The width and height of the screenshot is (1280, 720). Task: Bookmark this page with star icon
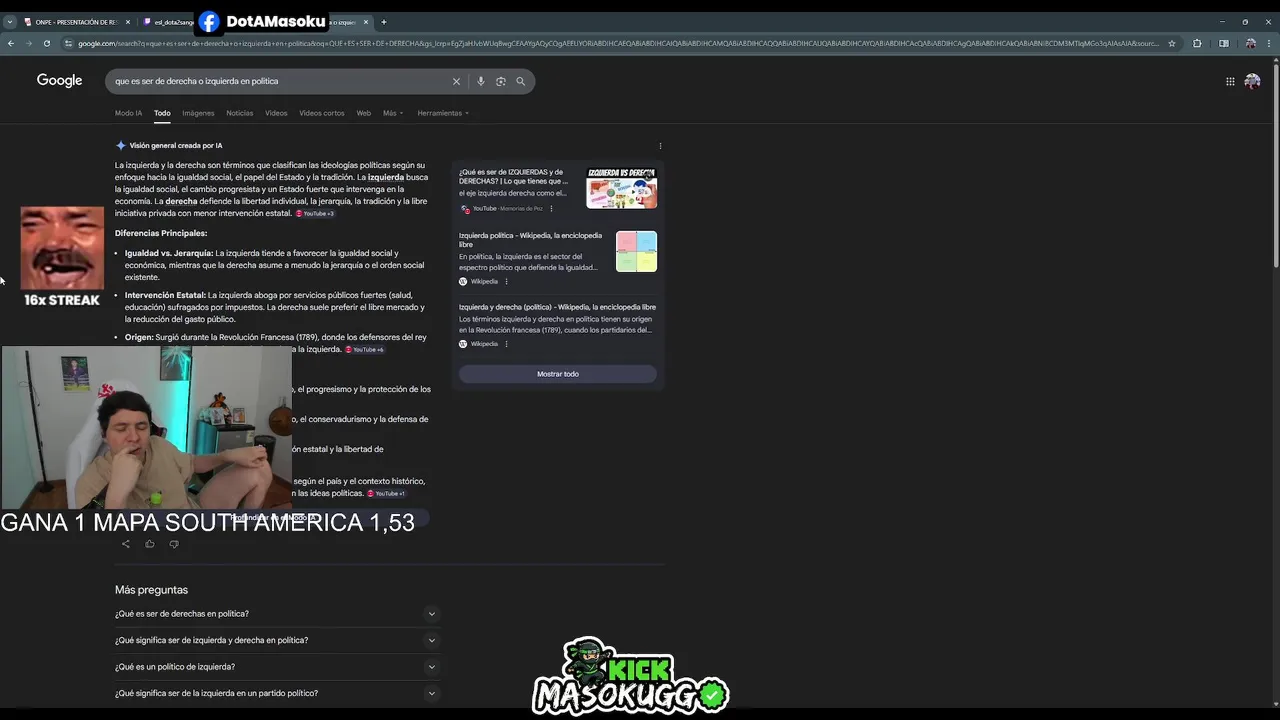pos(1172,43)
